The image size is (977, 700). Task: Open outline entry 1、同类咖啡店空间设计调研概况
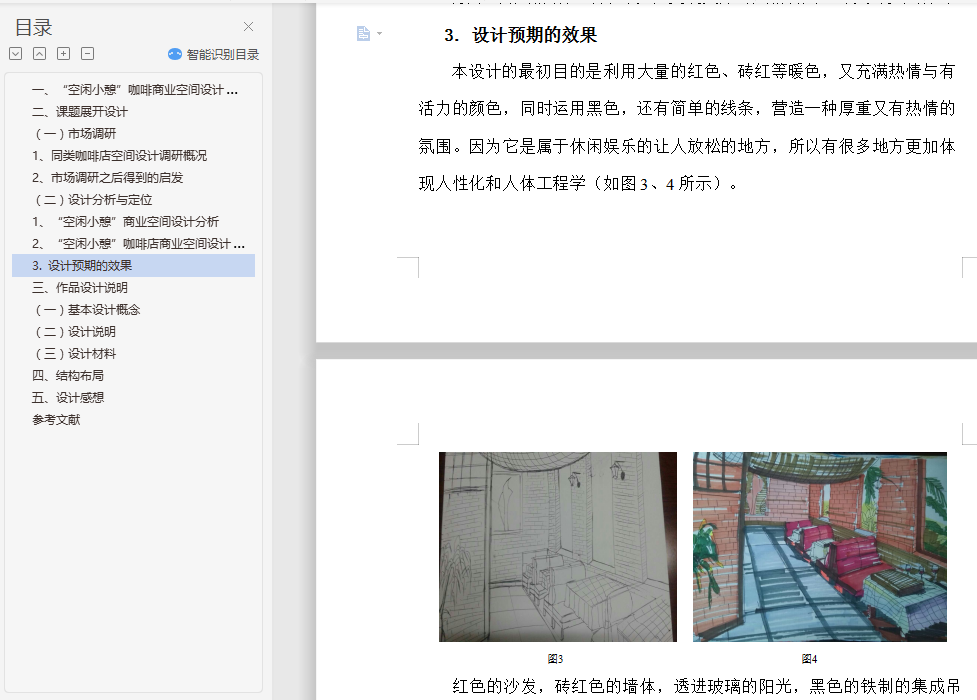tap(119, 155)
